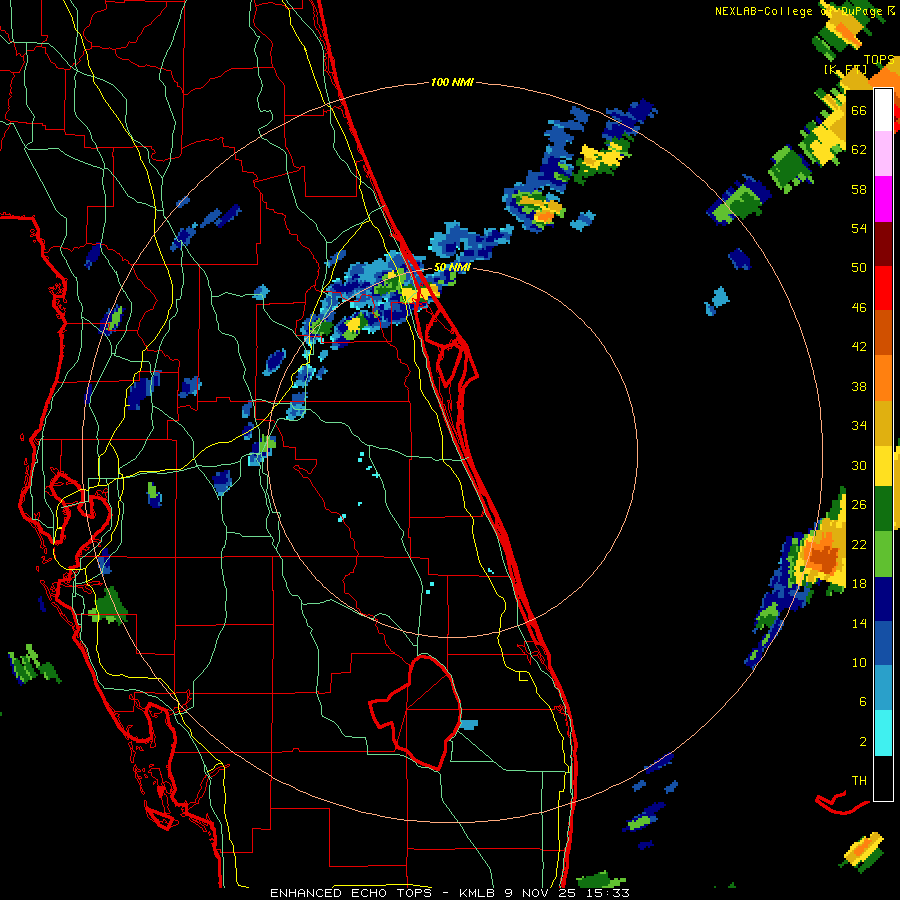
Task: Click the "TOPS" legend title
Action: pos(879,60)
